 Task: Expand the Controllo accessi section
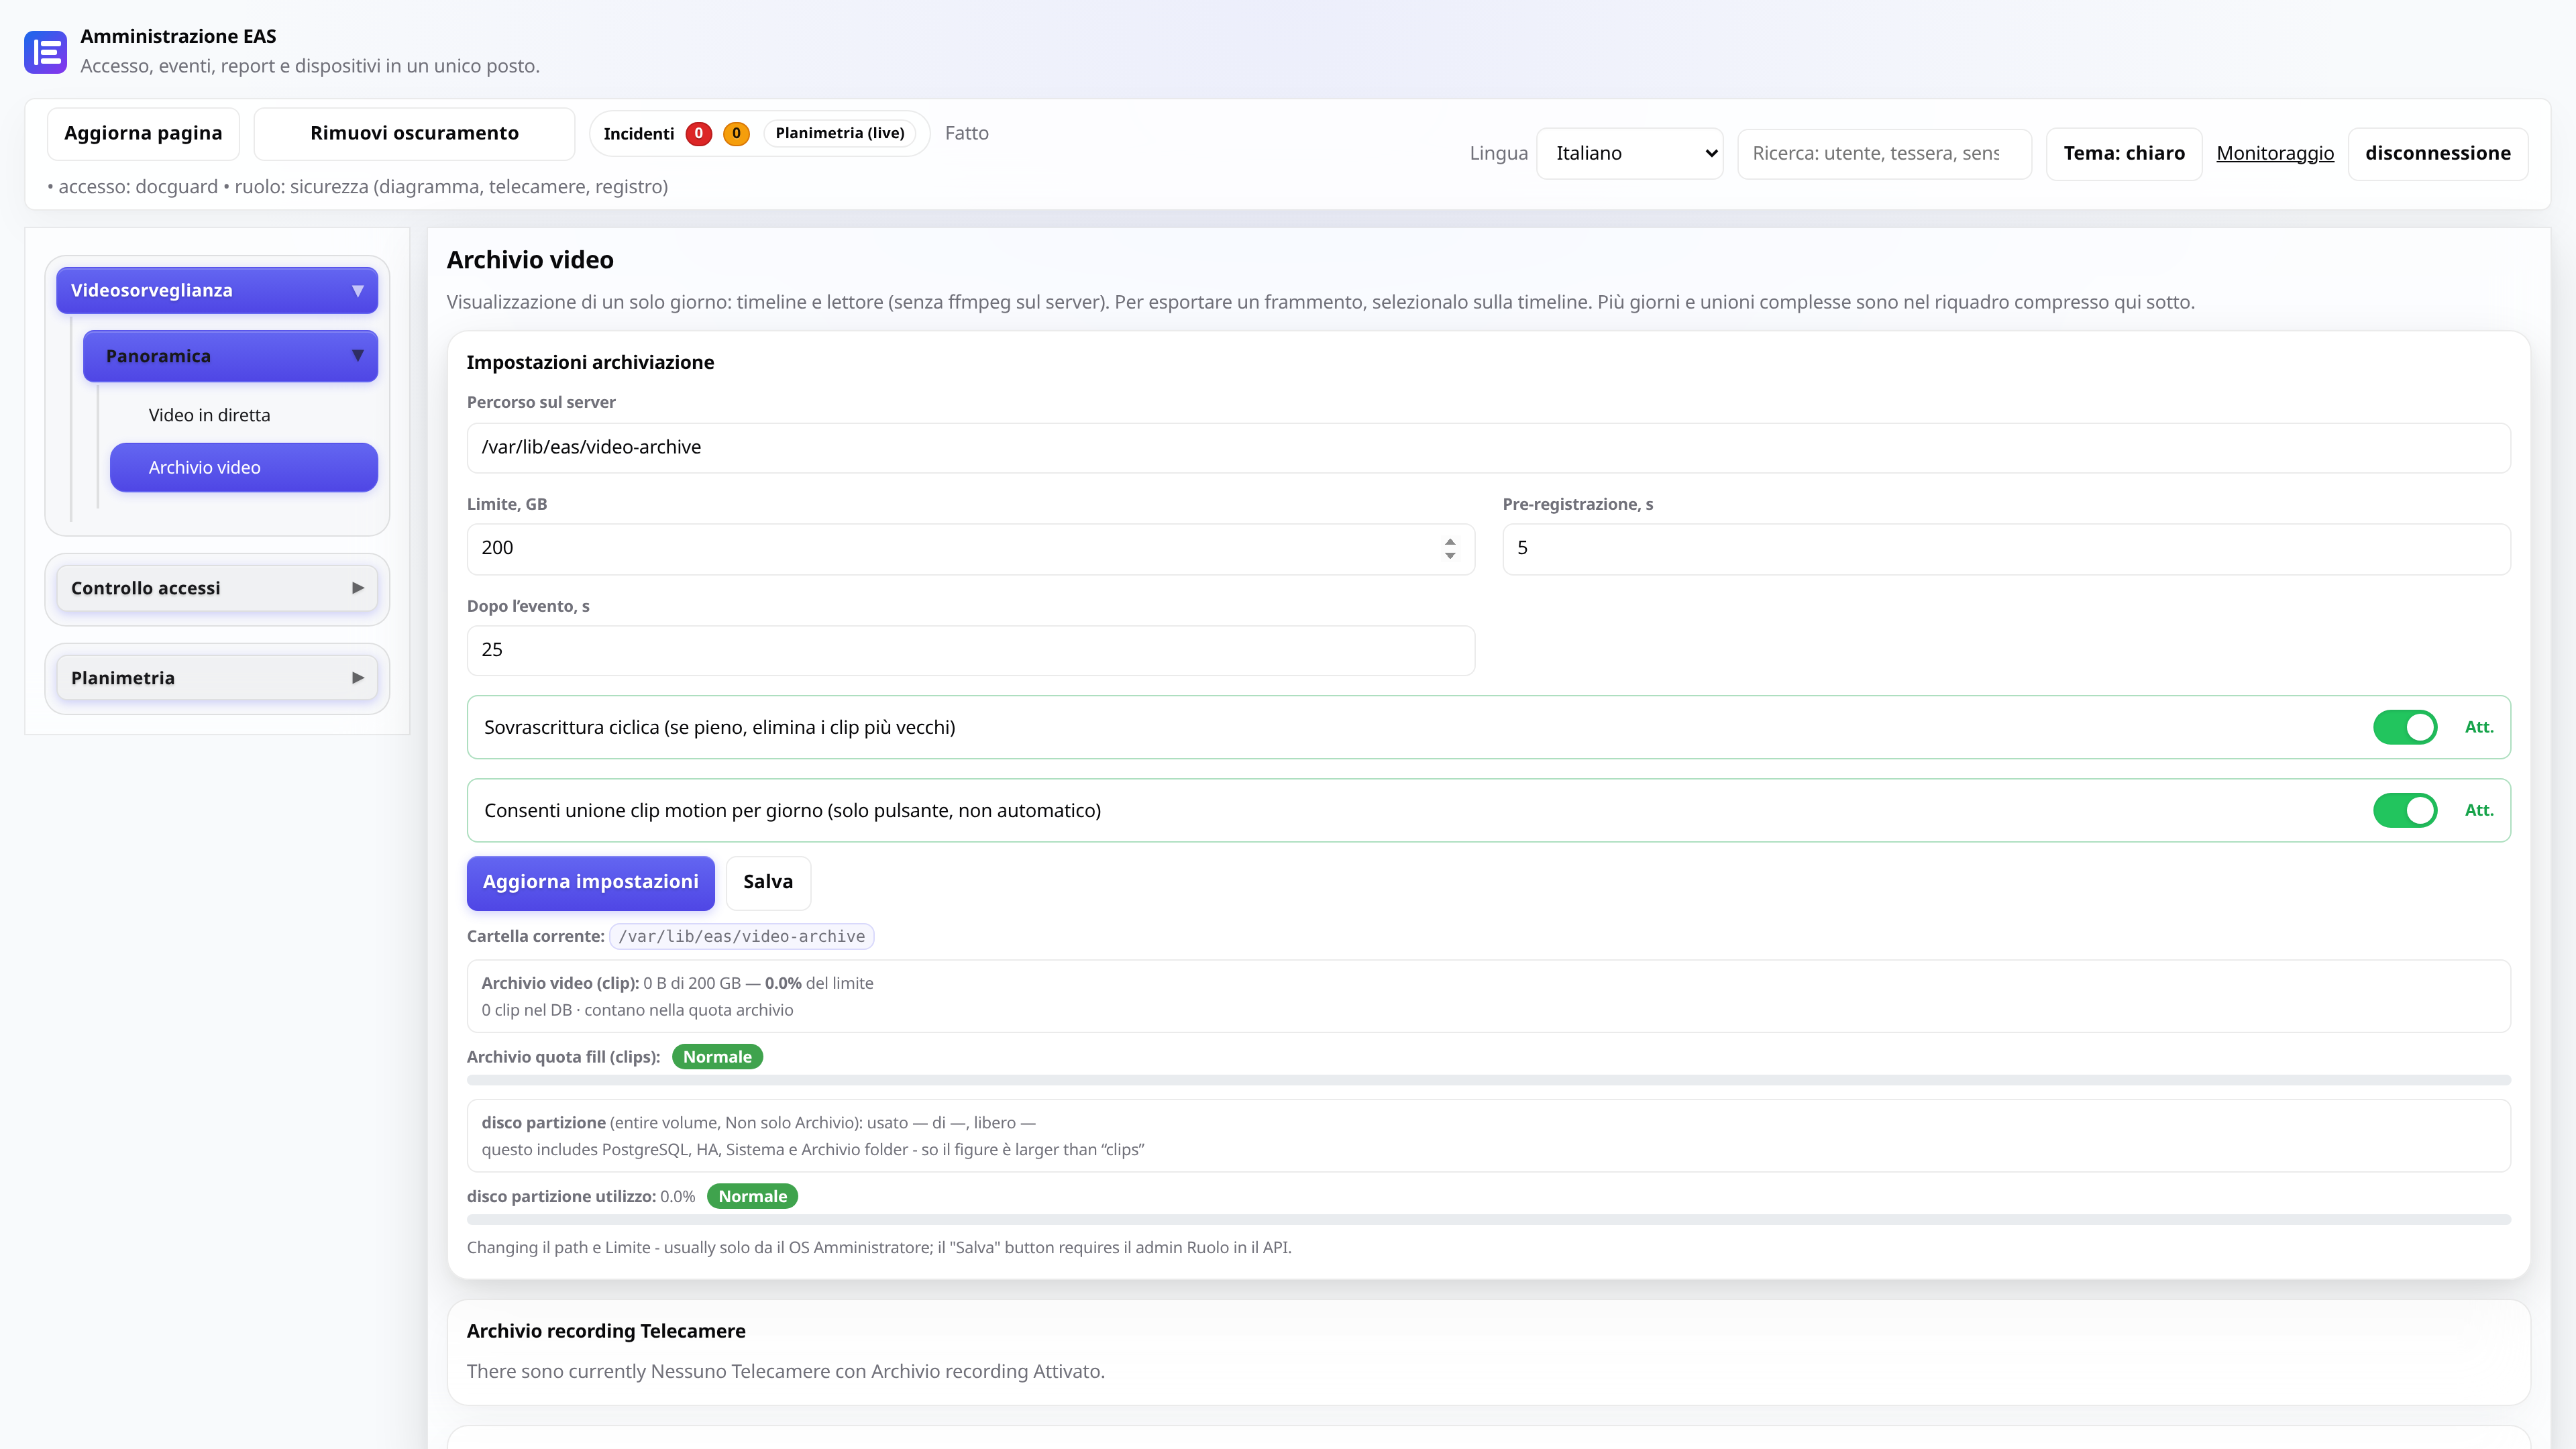pos(217,588)
